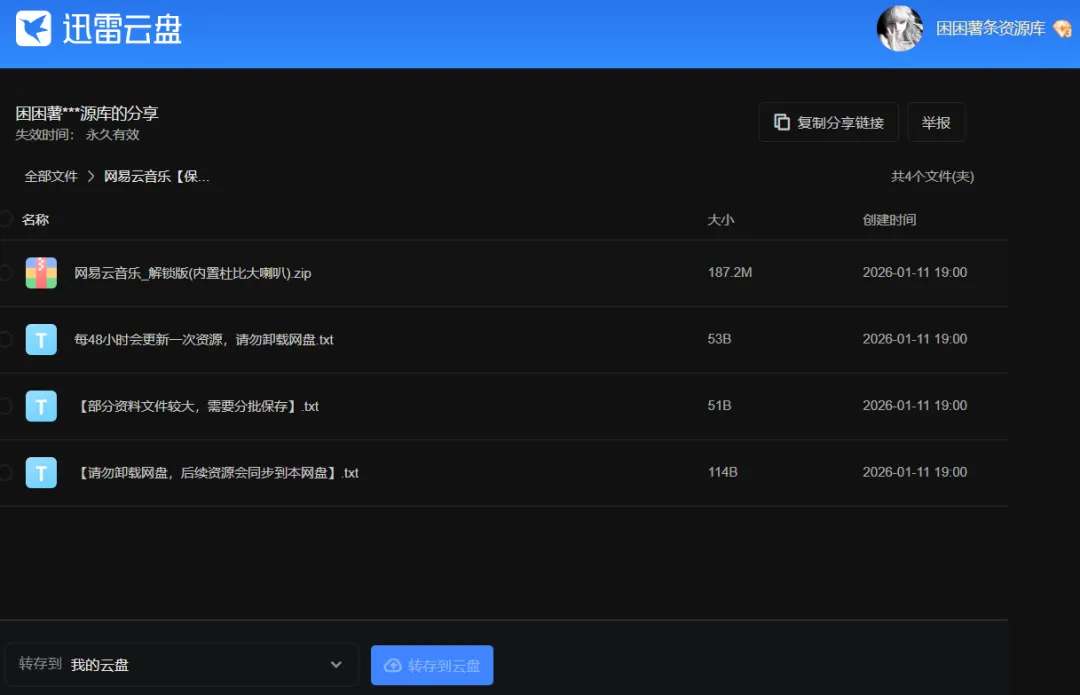Click the 永久有效 expiry text

point(112,134)
